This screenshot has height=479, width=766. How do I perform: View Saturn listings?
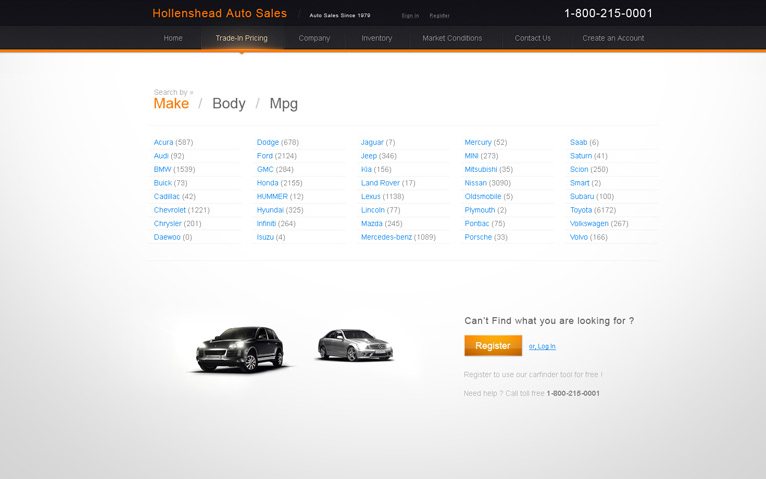[x=581, y=156]
